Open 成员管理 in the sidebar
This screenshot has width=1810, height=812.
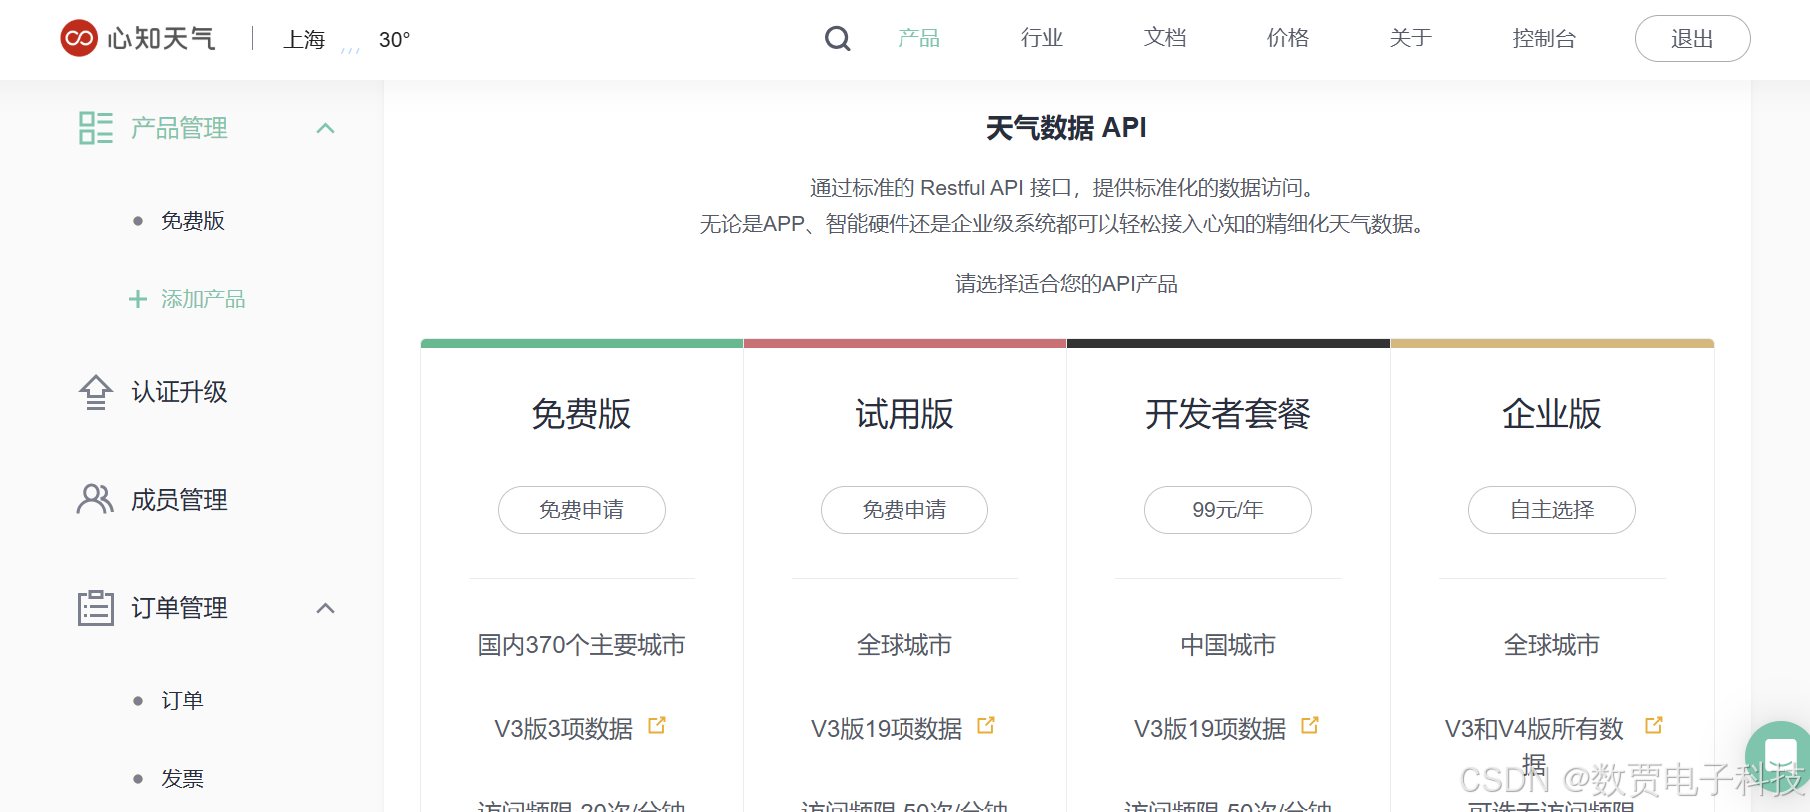point(180,500)
